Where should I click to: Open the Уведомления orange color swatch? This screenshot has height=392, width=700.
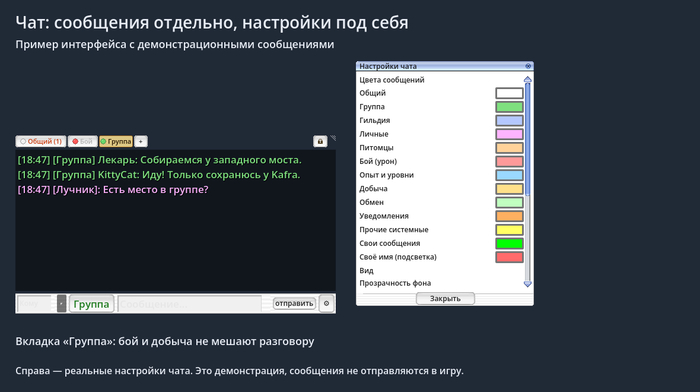(509, 216)
